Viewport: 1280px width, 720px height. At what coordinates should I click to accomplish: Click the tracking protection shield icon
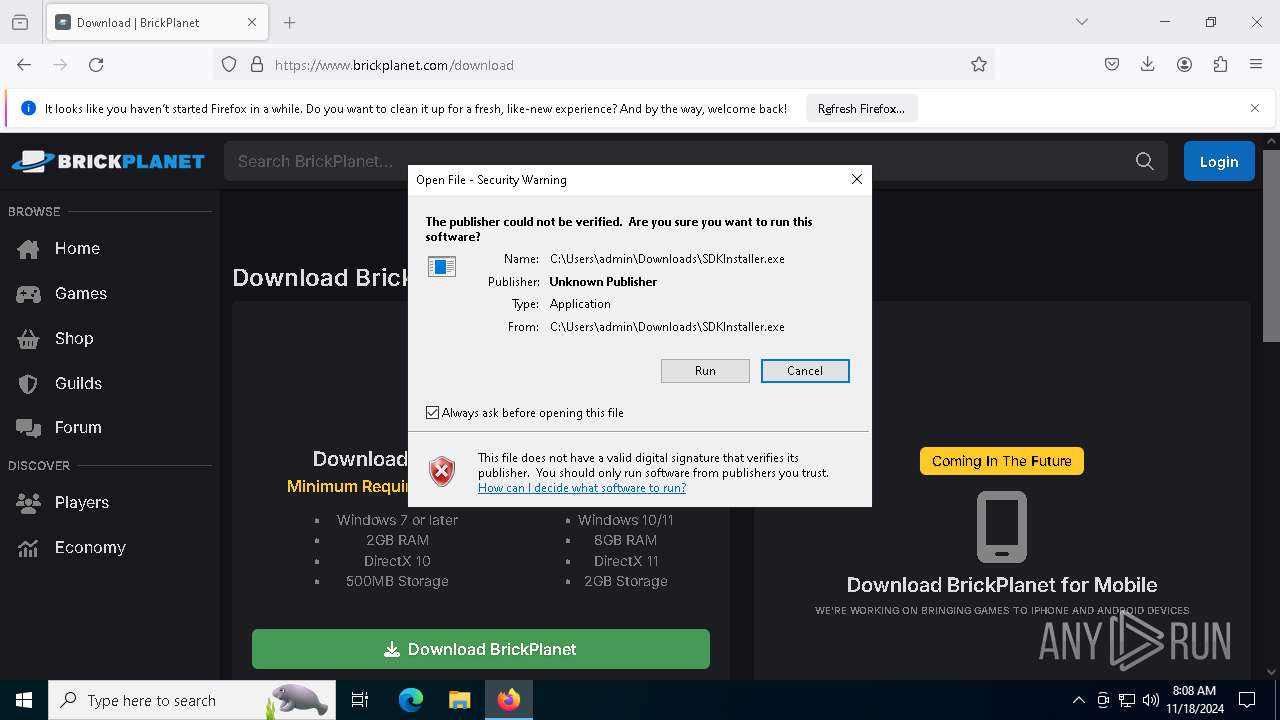(229, 64)
